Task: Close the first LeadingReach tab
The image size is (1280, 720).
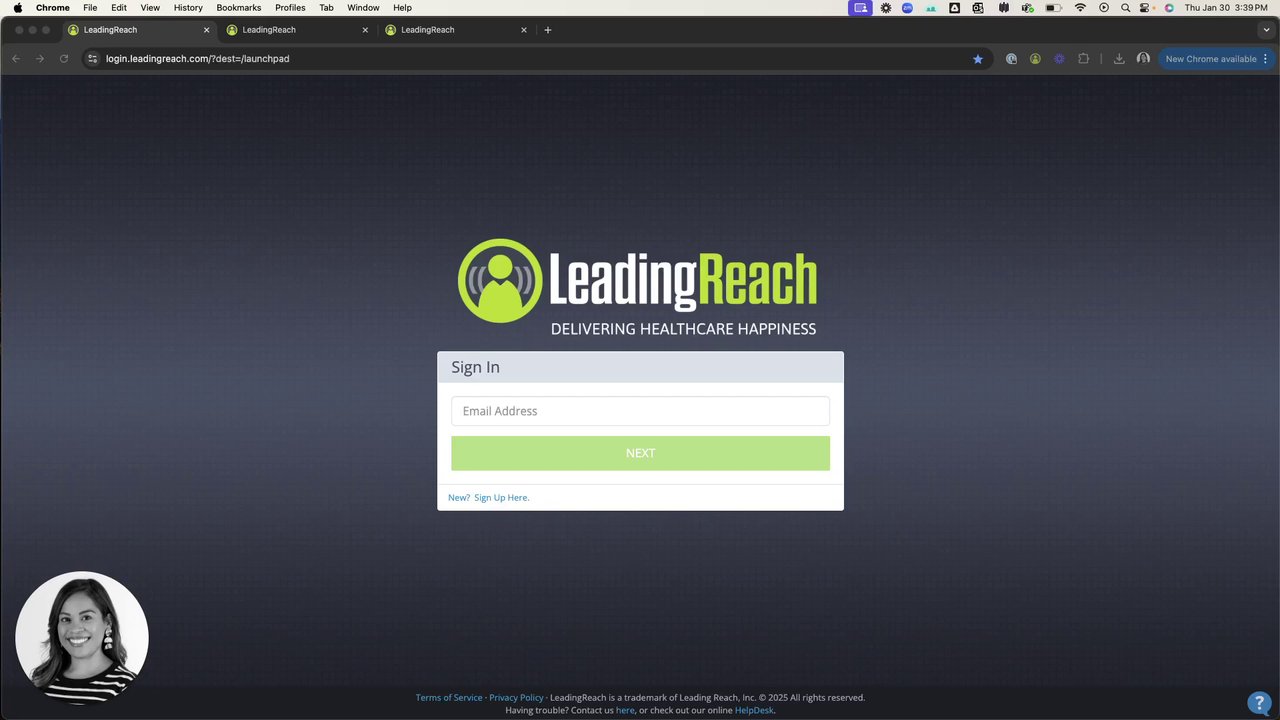Action: pyautogui.click(x=206, y=30)
